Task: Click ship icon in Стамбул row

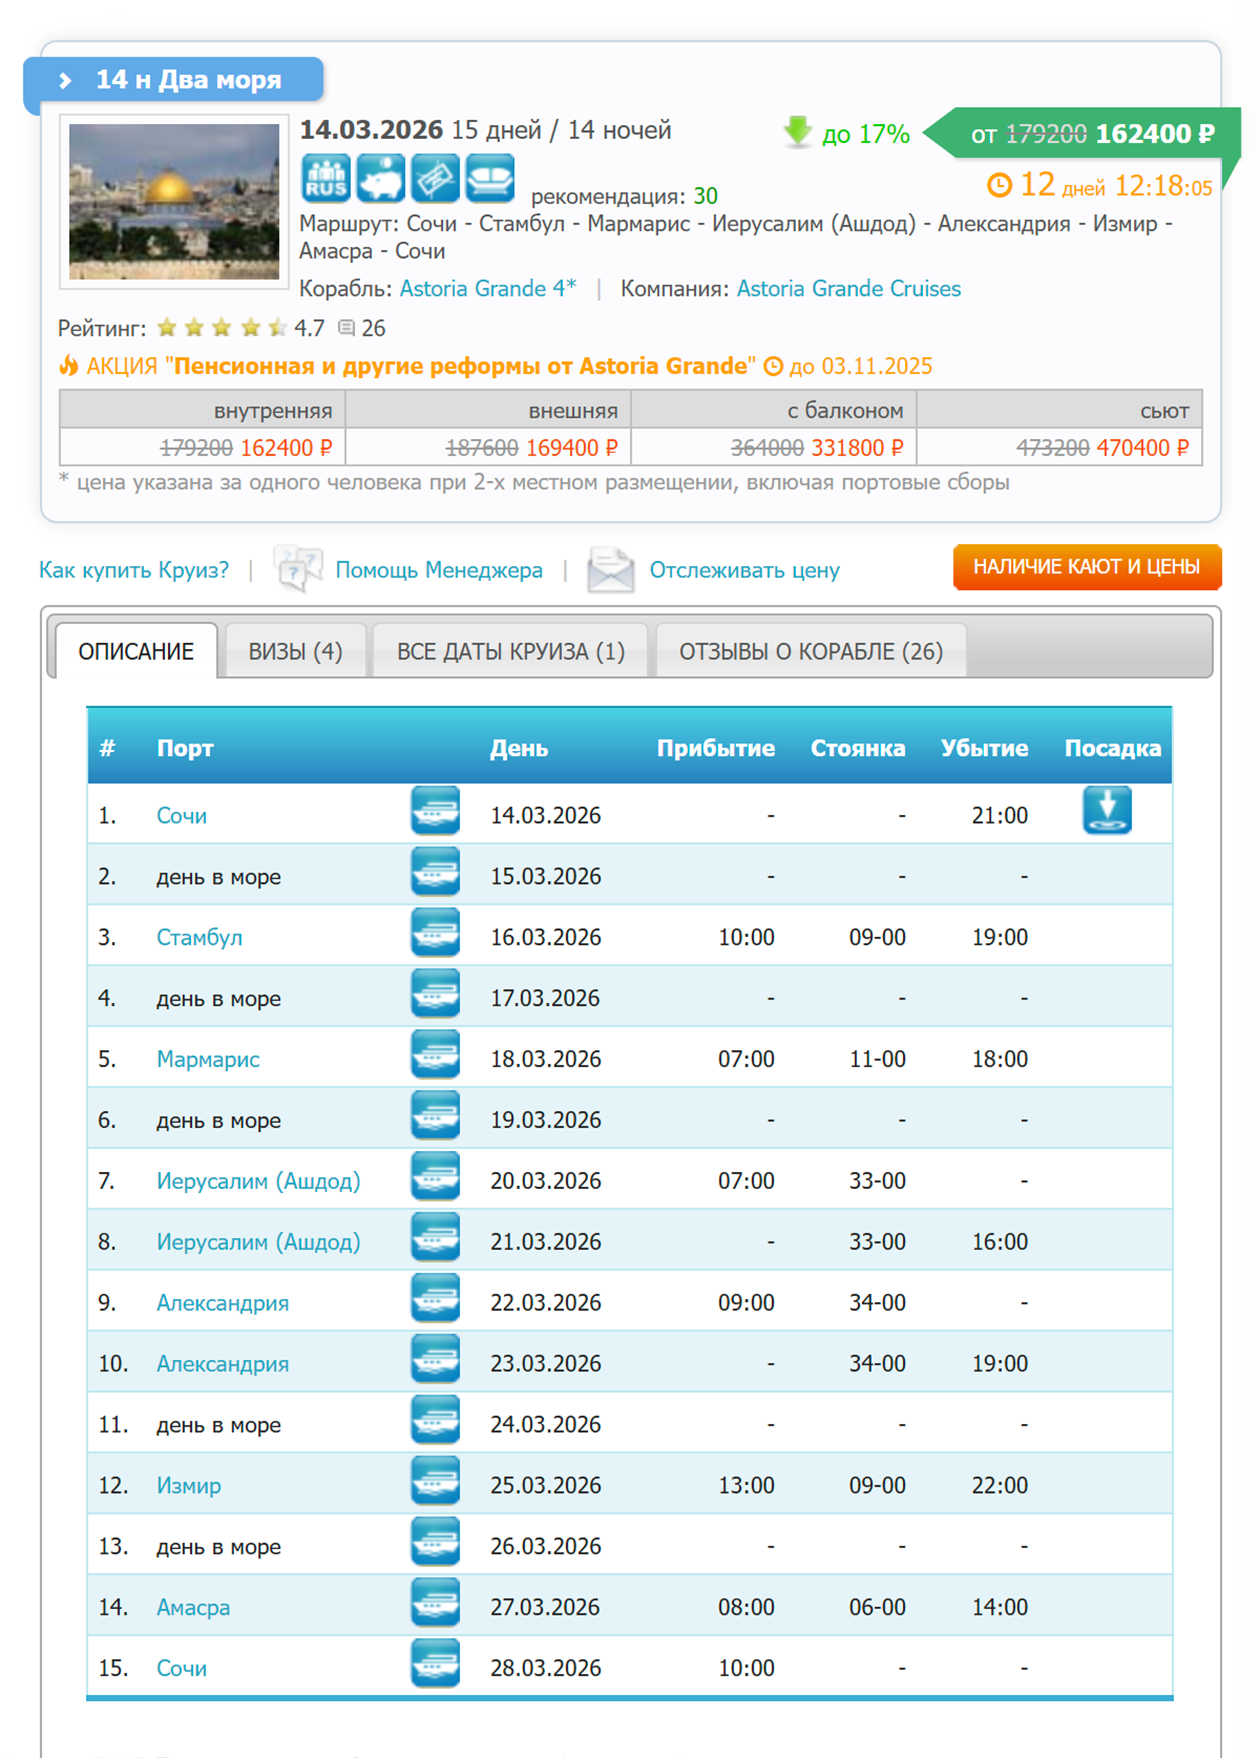Action: [x=435, y=933]
